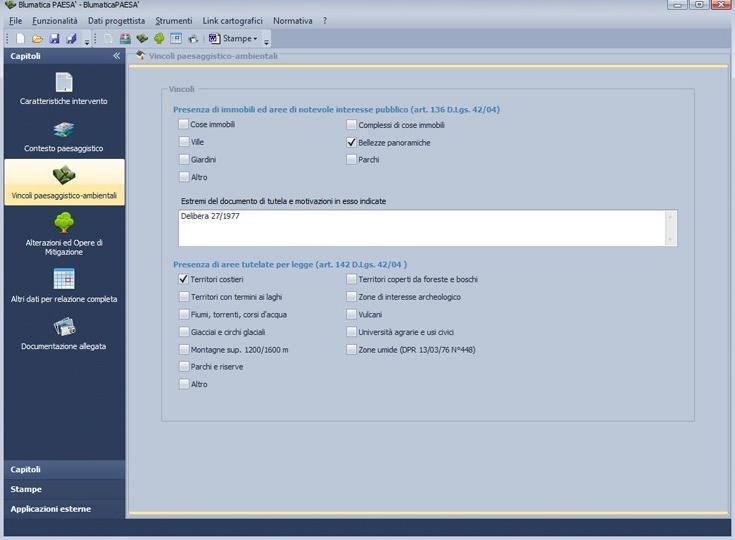Click the New document toolbar icon
The height and width of the screenshot is (540, 735).
click(21, 39)
